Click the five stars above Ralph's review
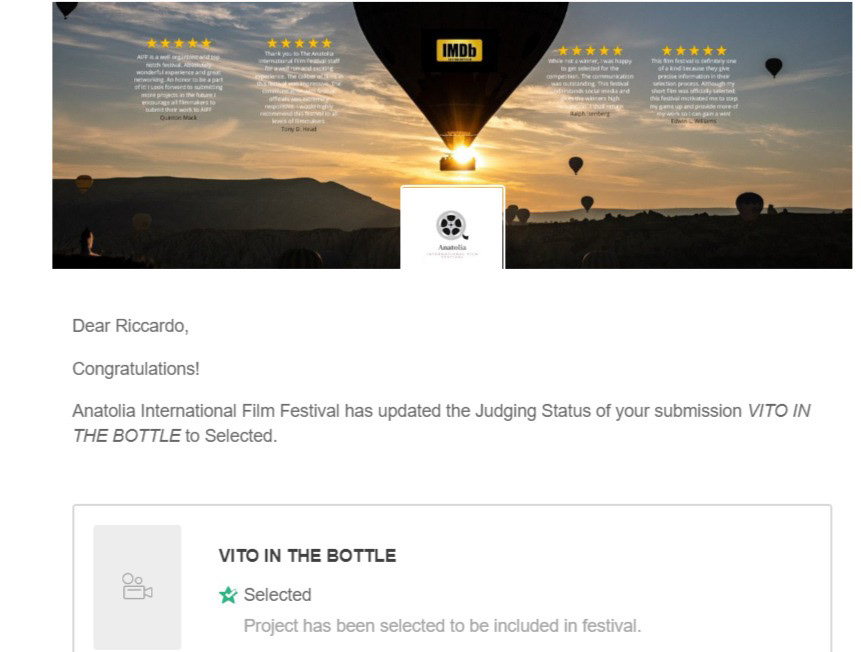Viewport: 861px width, 652px height. coord(589,51)
